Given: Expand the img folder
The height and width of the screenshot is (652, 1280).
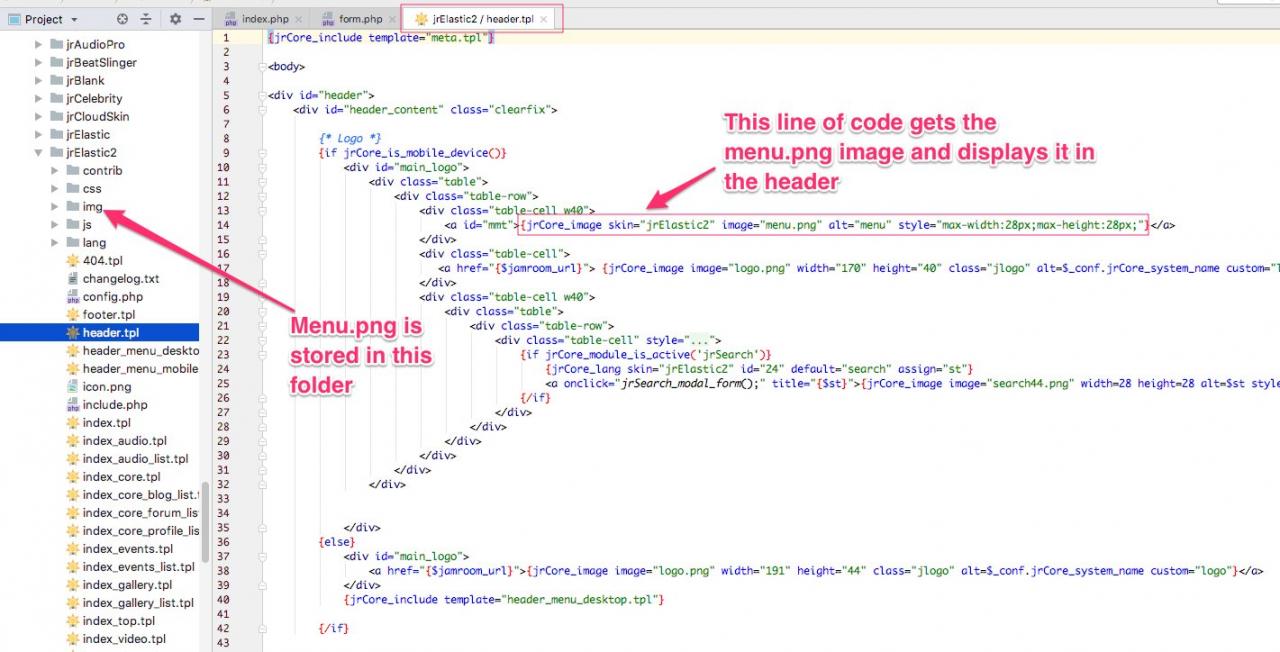Looking at the screenshot, I should (56, 207).
